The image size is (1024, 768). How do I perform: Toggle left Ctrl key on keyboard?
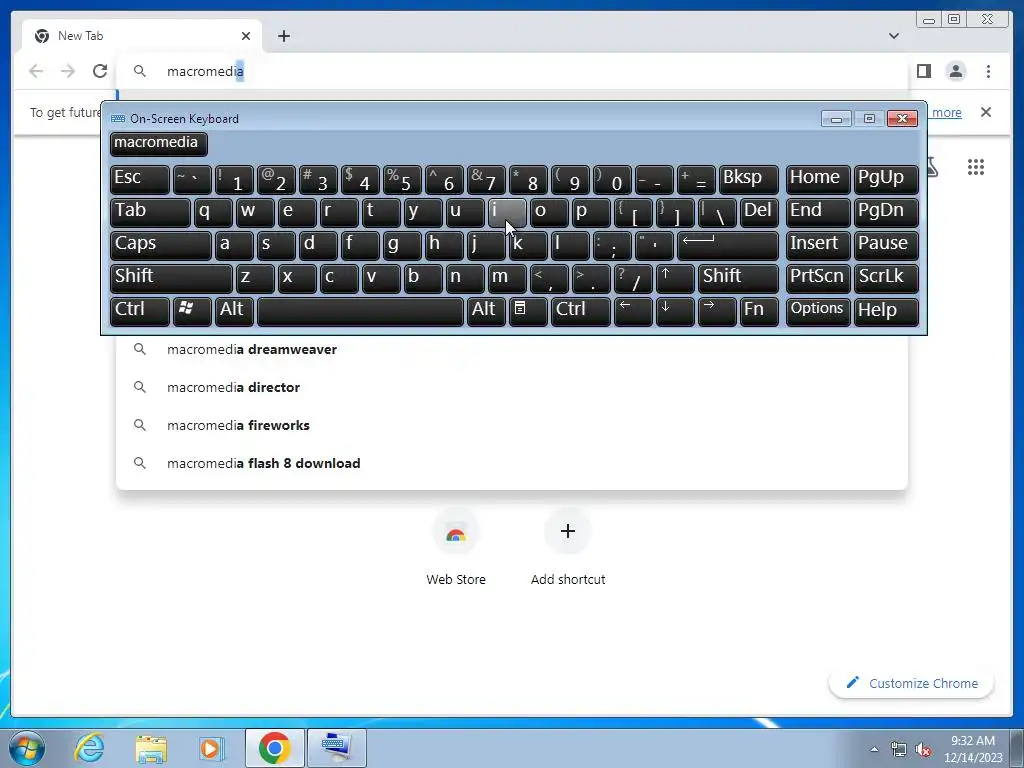pyautogui.click(x=140, y=311)
